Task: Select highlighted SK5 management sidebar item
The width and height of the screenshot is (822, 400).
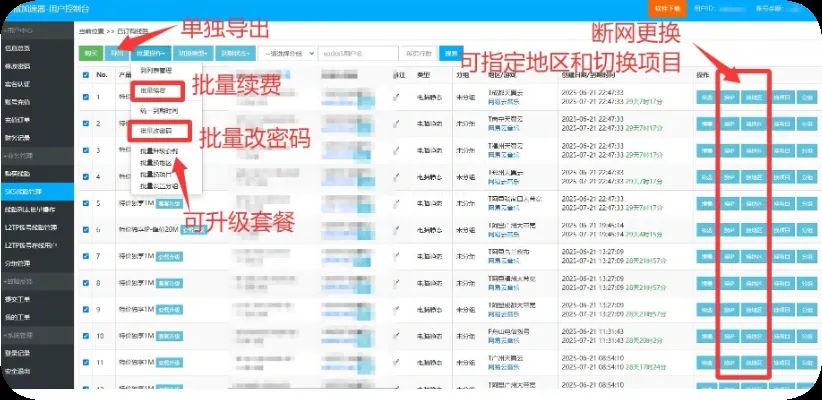Action: tap(37, 191)
